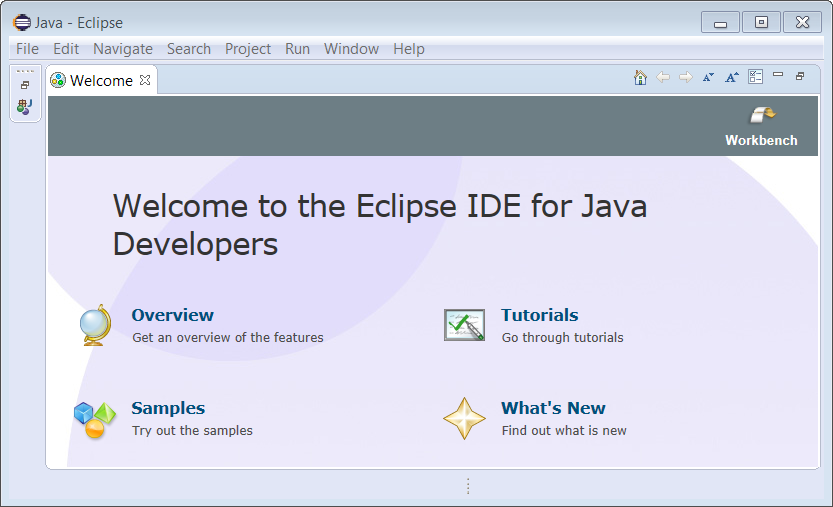The width and height of the screenshot is (833, 507).
Task: Click the Workbench label
Action: point(761,140)
